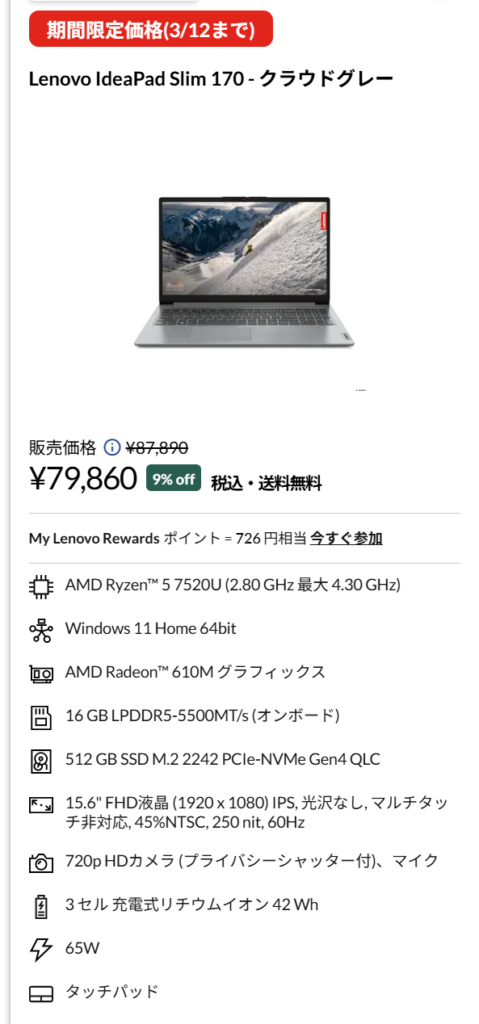Click the 9% off green badge
This screenshot has width=479, height=1024.
(173, 479)
